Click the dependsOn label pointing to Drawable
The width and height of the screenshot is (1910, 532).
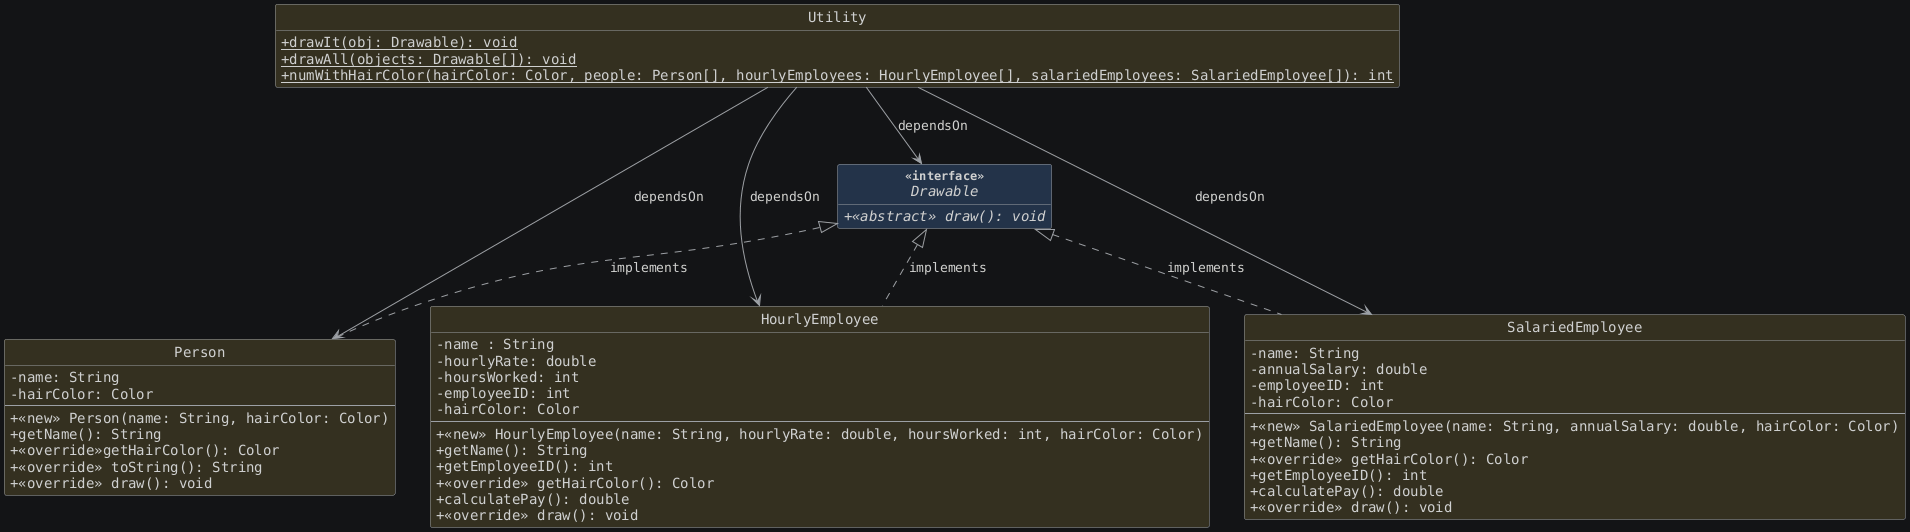pyautogui.click(x=932, y=126)
